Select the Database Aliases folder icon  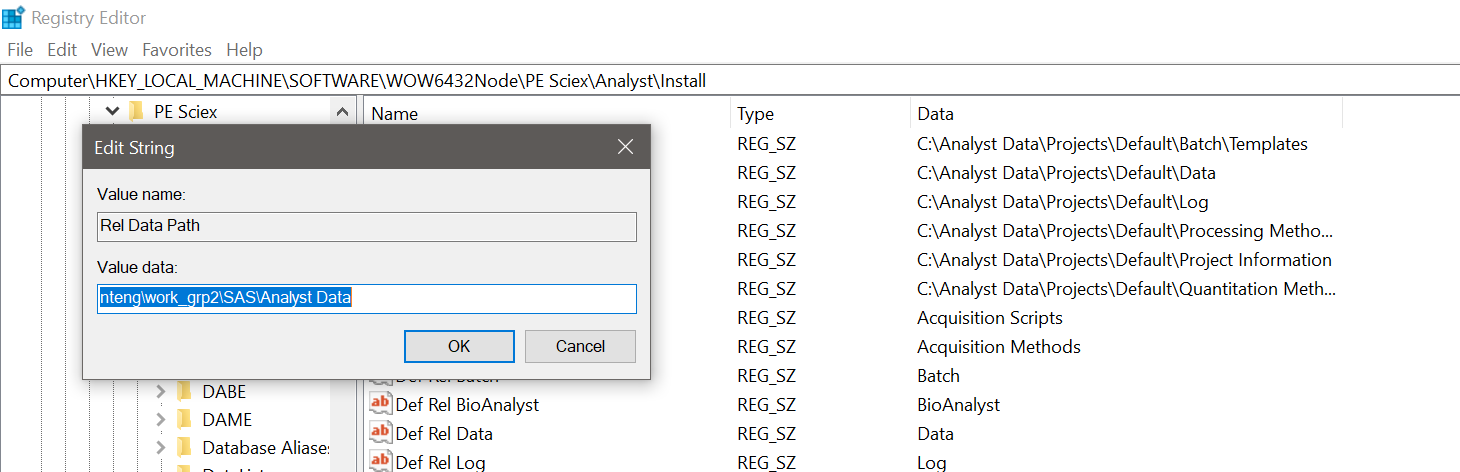tap(184, 447)
